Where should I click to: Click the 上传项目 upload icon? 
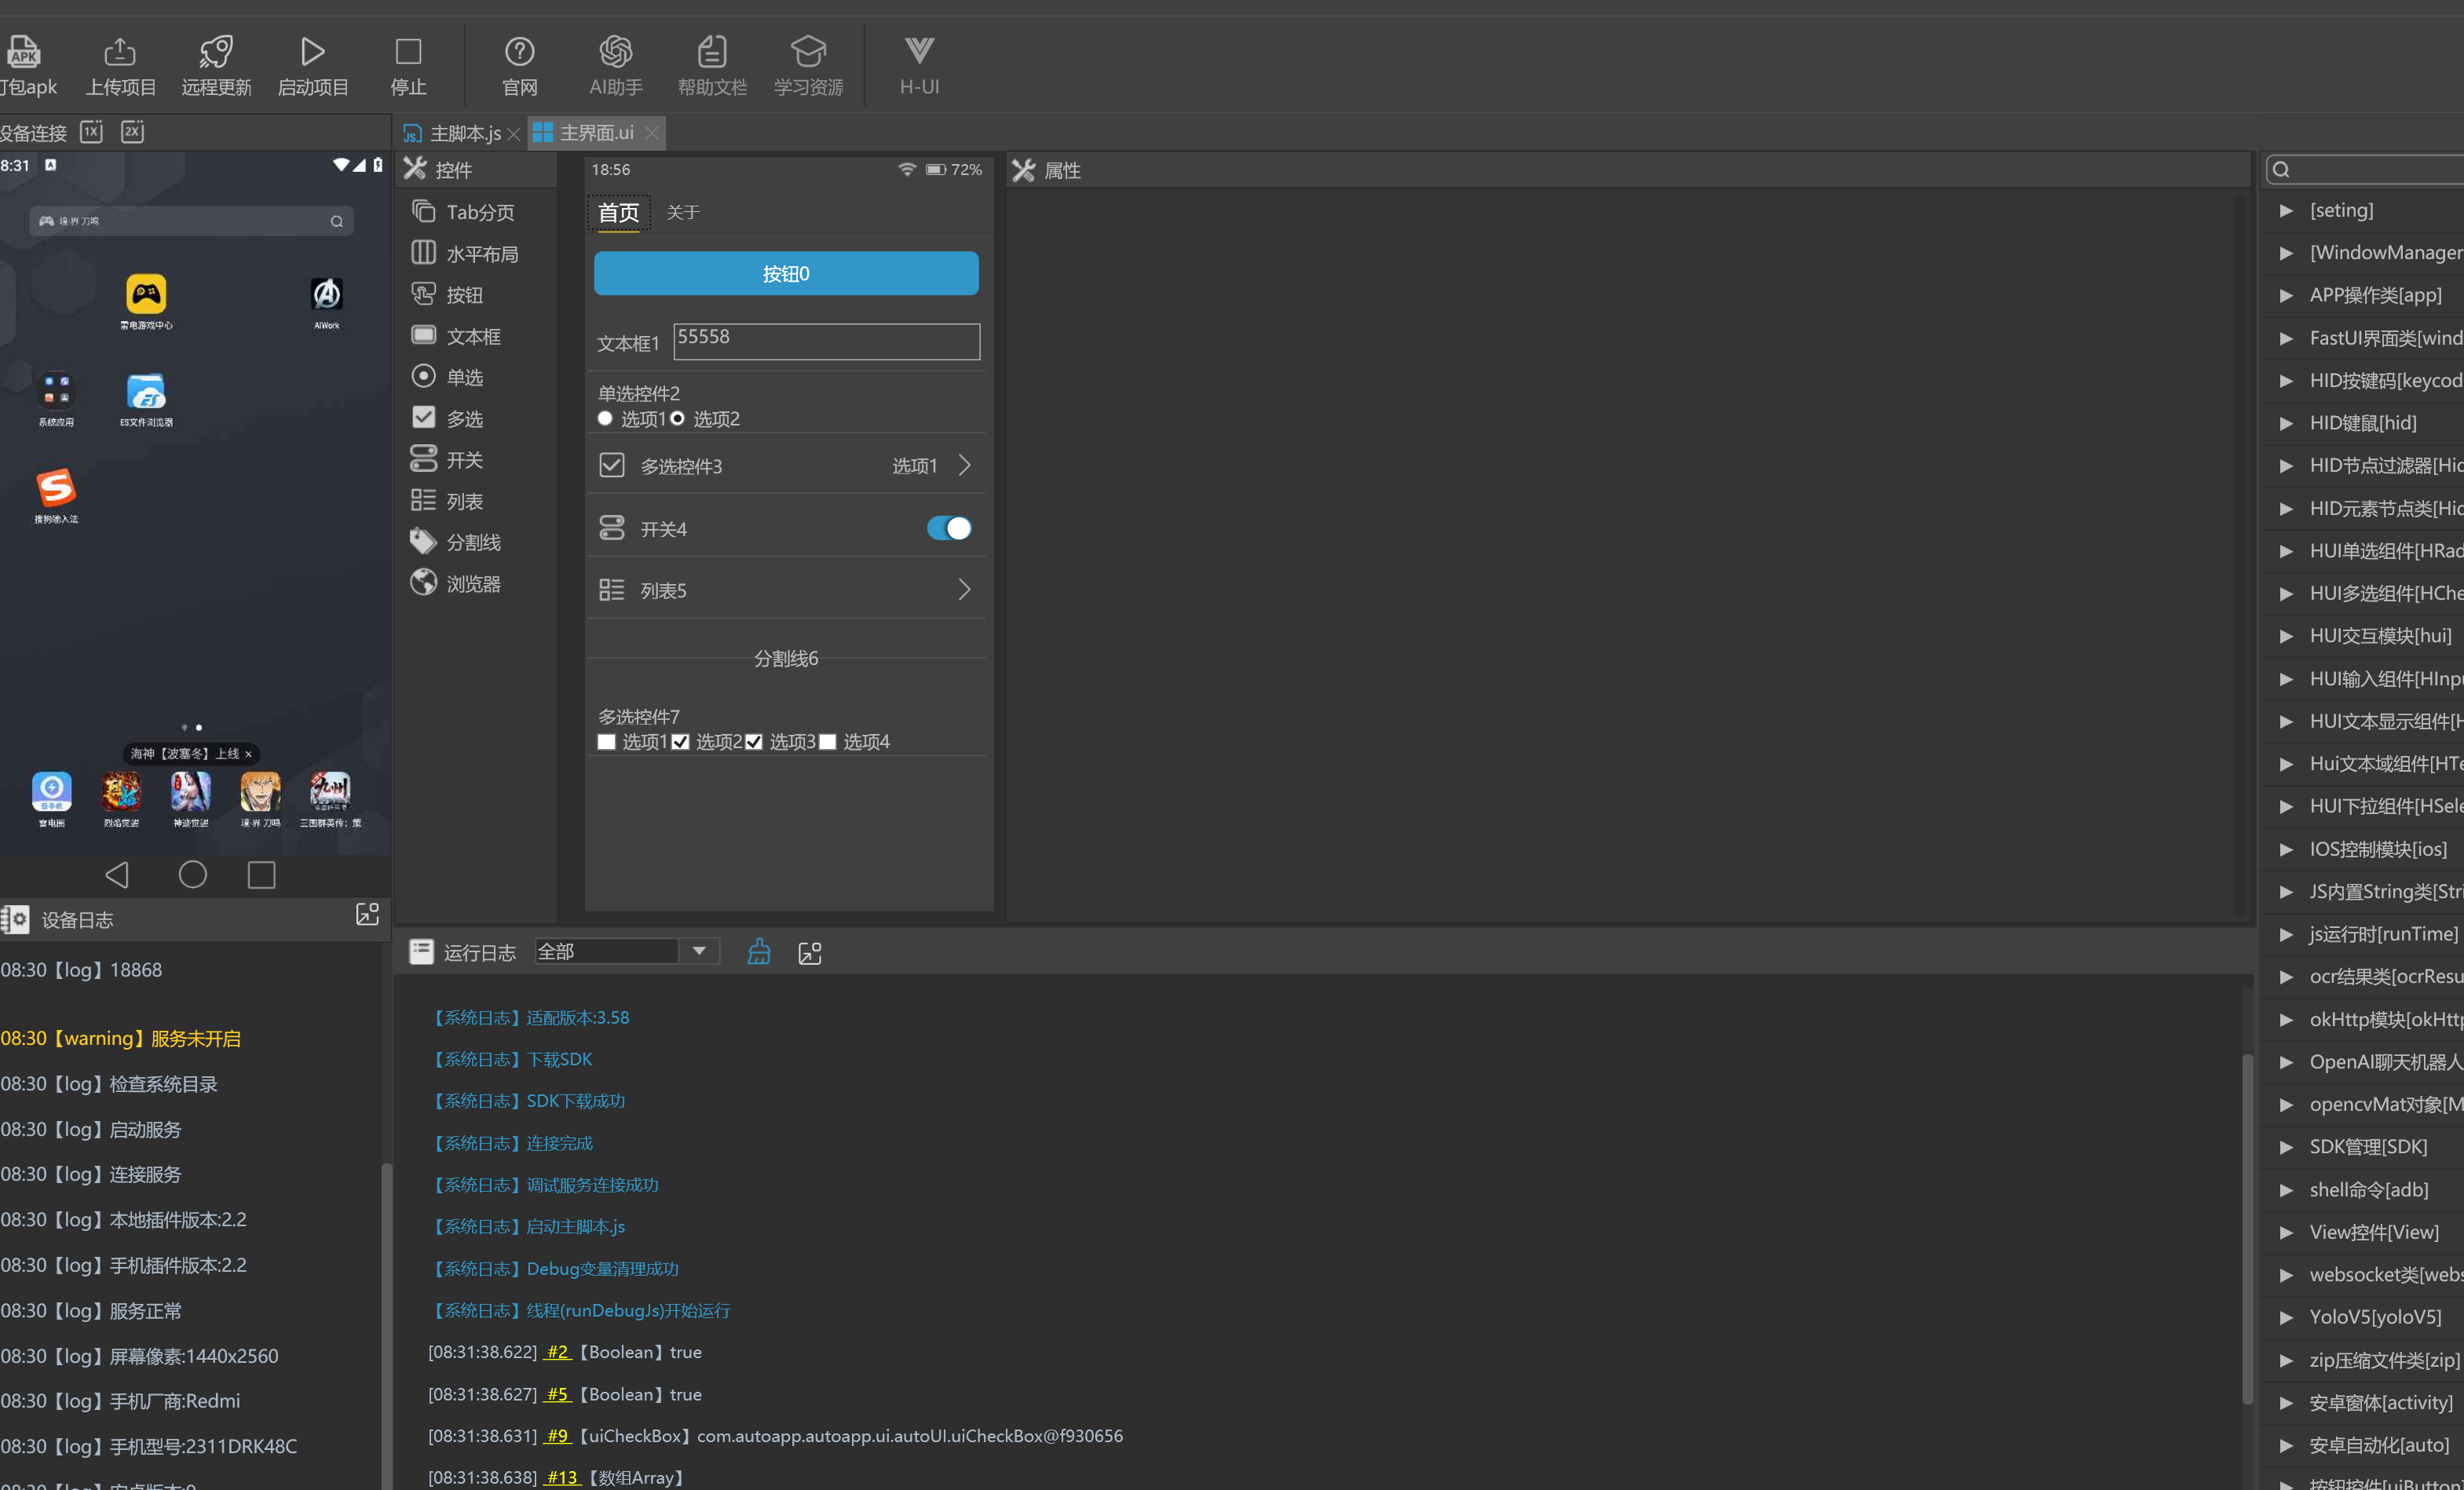coord(120,51)
